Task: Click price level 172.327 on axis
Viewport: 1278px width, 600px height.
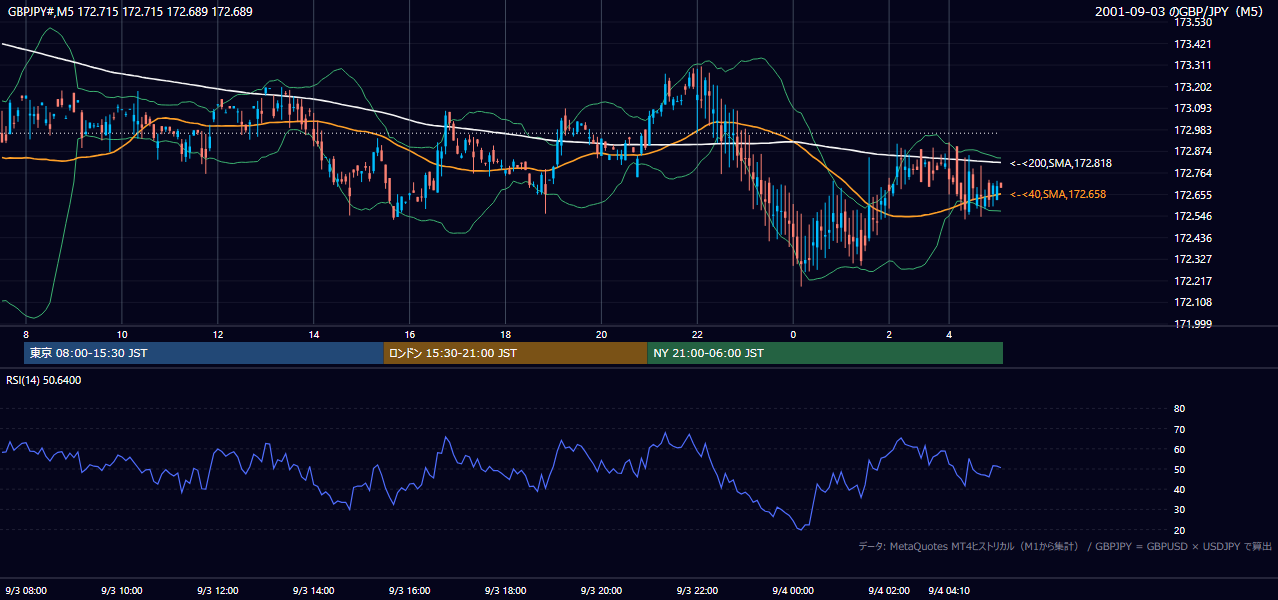Action: pyautogui.click(x=1192, y=259)
